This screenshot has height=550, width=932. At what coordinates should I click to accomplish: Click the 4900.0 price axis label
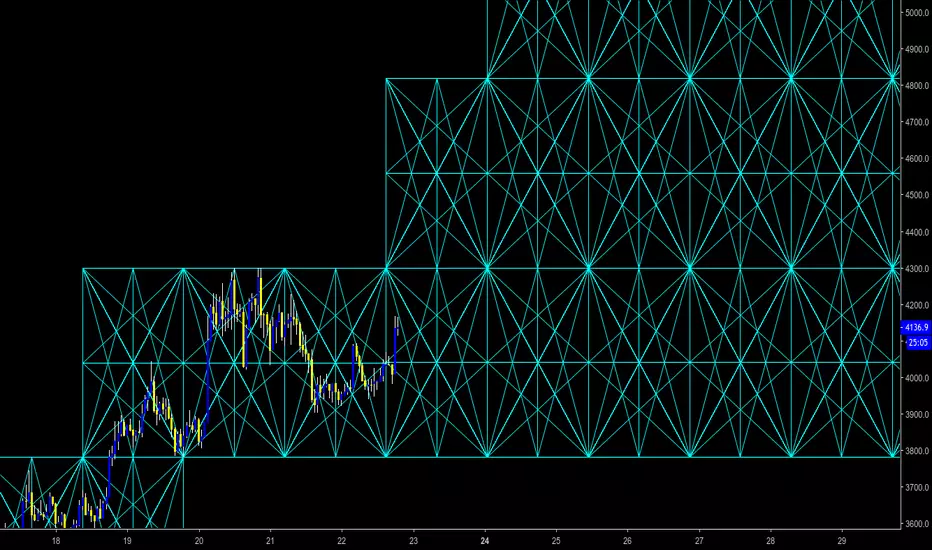pyautogui.click(x=918, y=49)
